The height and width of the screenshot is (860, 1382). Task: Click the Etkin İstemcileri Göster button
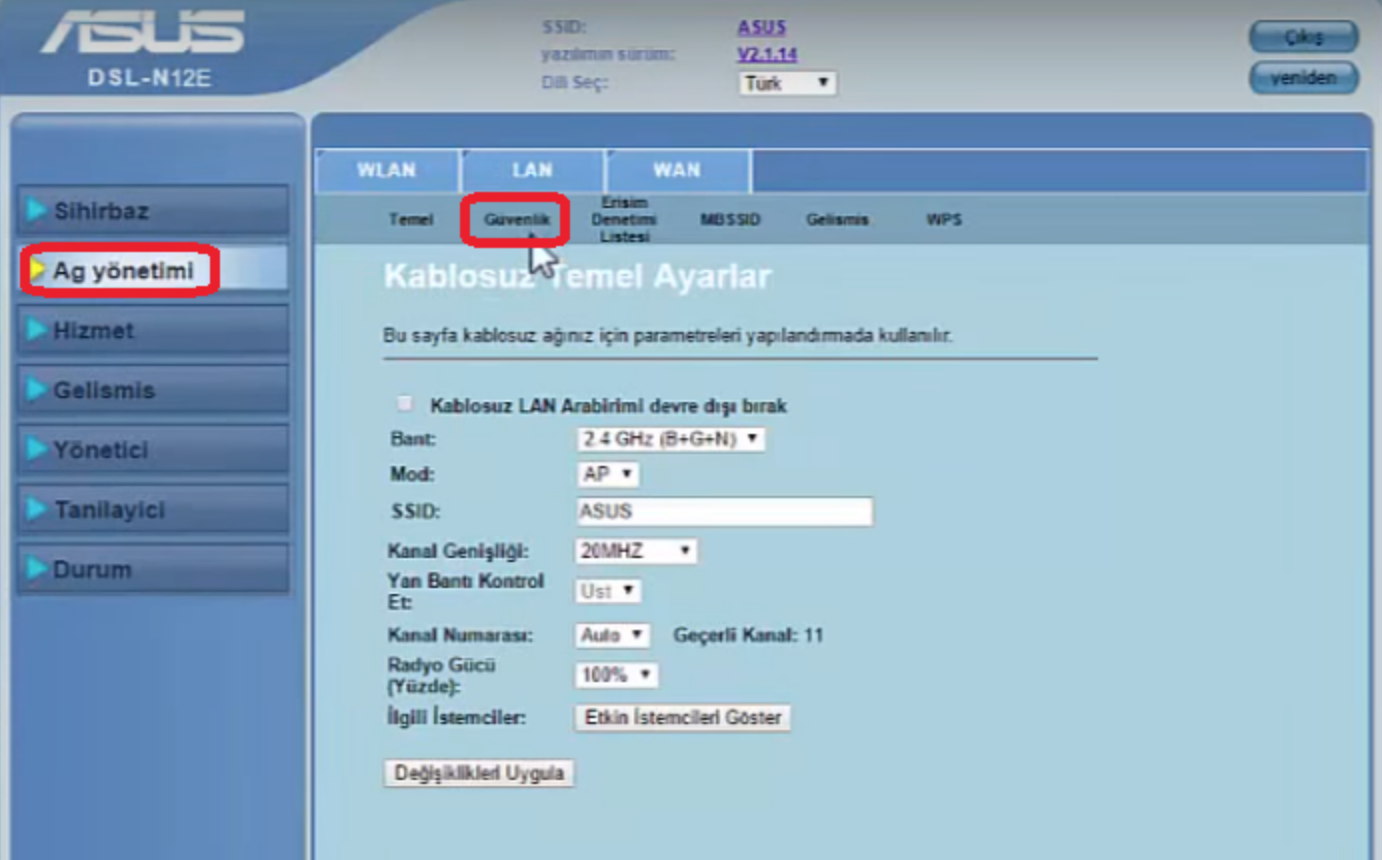683,718
